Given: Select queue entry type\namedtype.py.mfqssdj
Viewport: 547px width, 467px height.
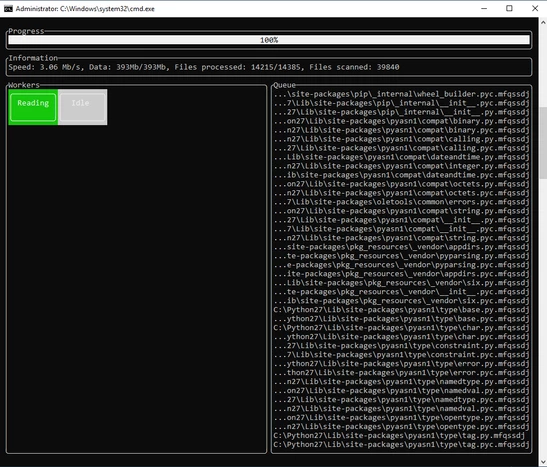Looking at the screenshot, I should 401,382.
